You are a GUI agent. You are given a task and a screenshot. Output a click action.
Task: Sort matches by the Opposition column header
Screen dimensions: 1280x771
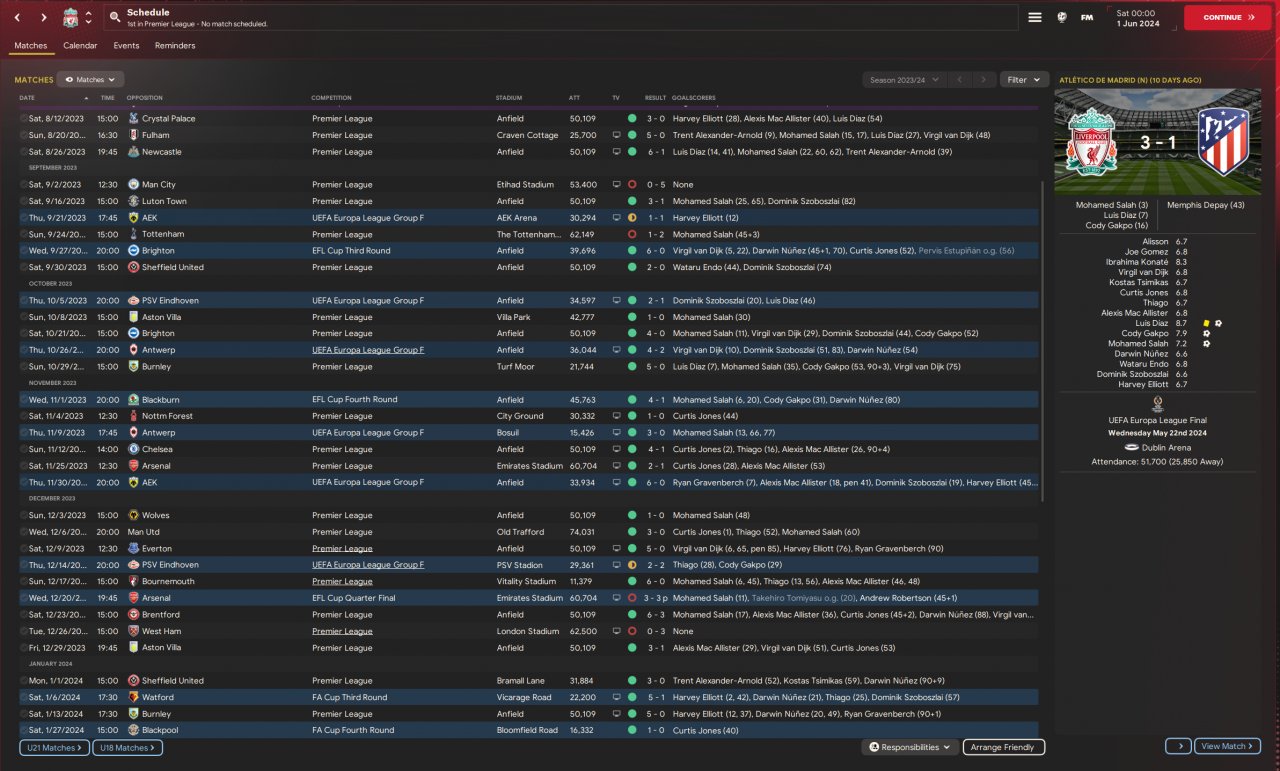click(145, 98)
